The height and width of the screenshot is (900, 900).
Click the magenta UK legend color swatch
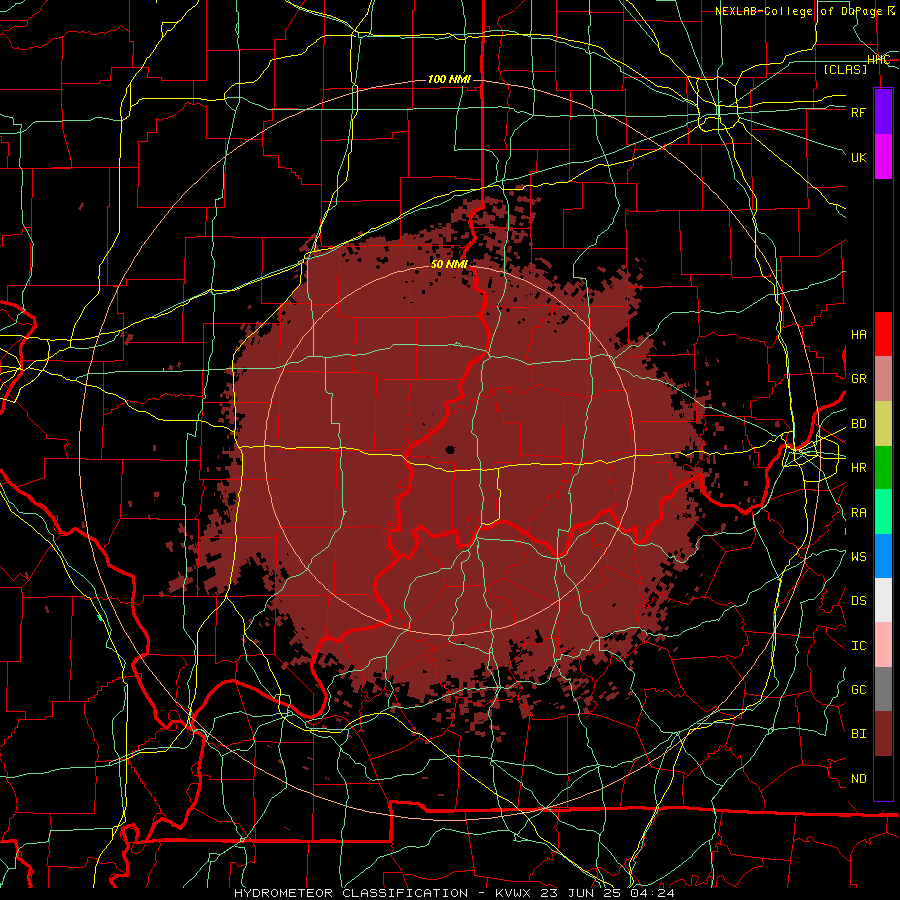click(883, 157)
